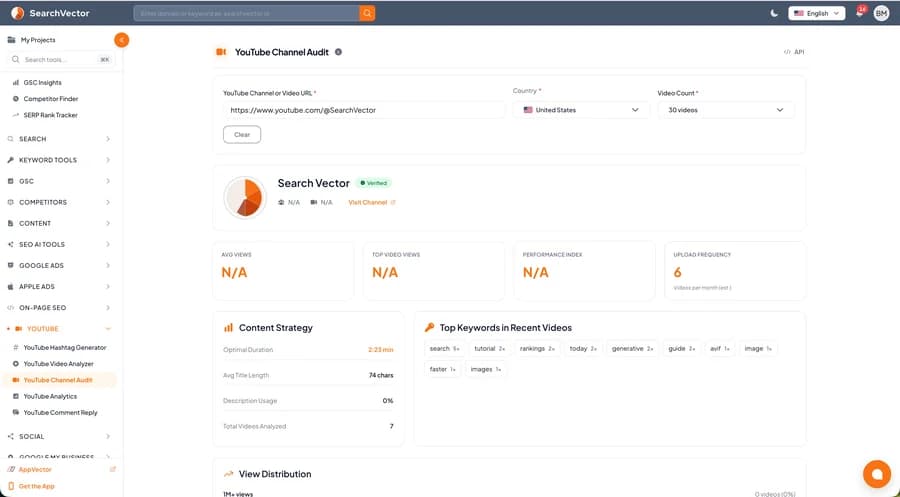Expand the COMPETITORS section

(59, 202)
